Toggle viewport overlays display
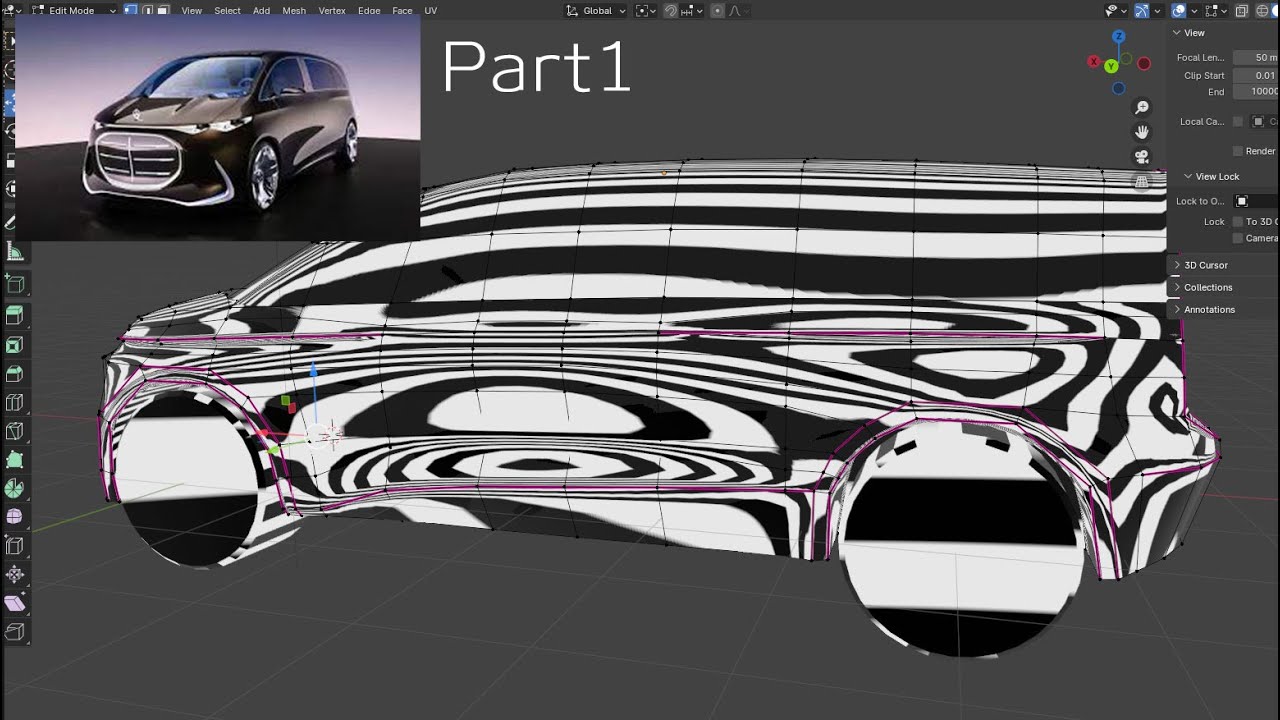Screen dimensions: 1280x720 (x=1179, y=10)
